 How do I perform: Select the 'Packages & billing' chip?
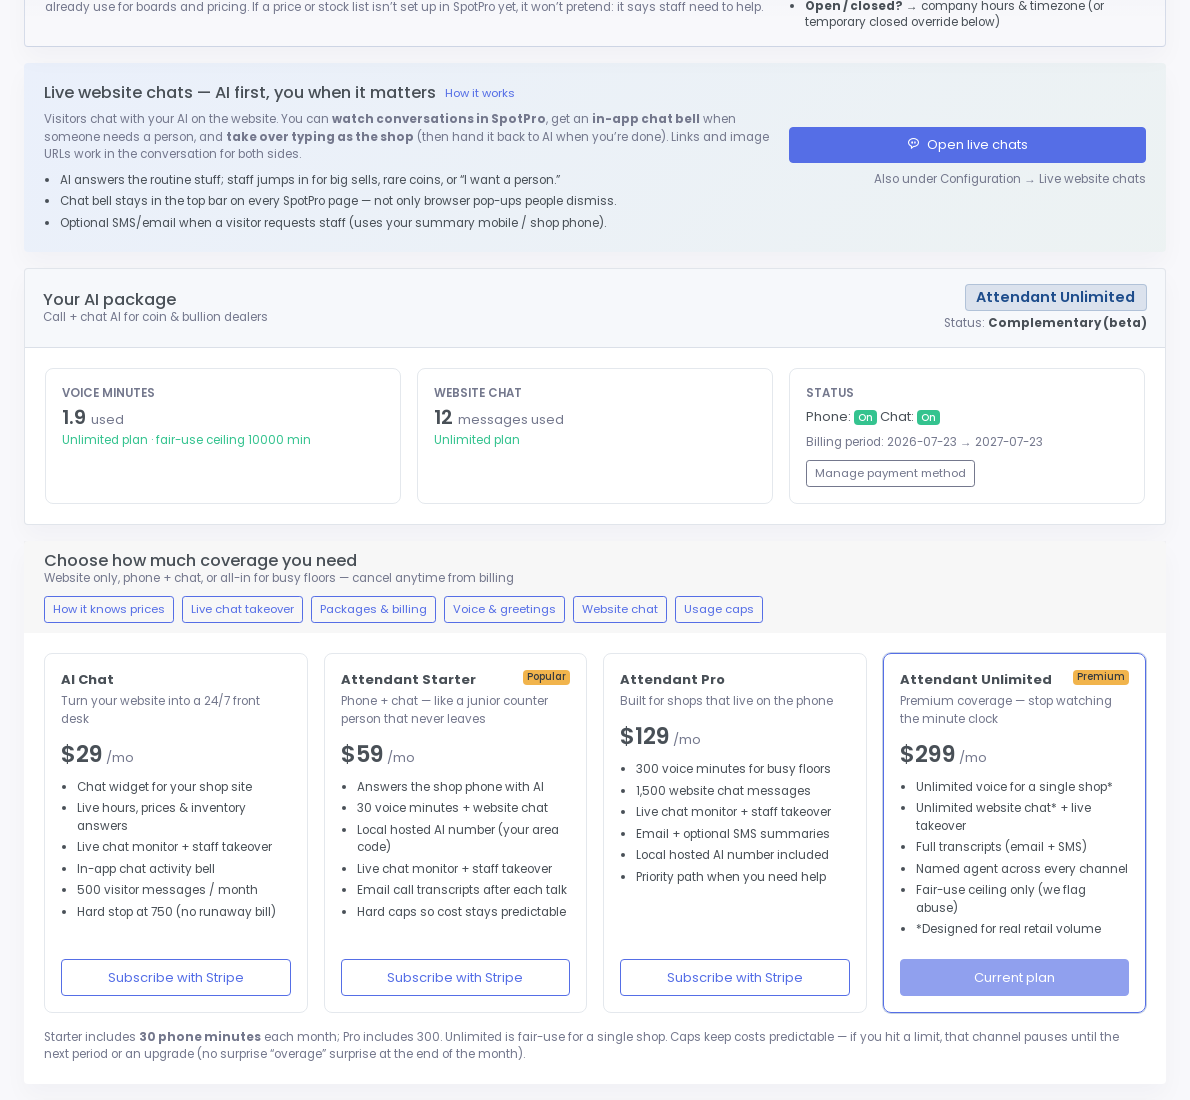point(373,610)
